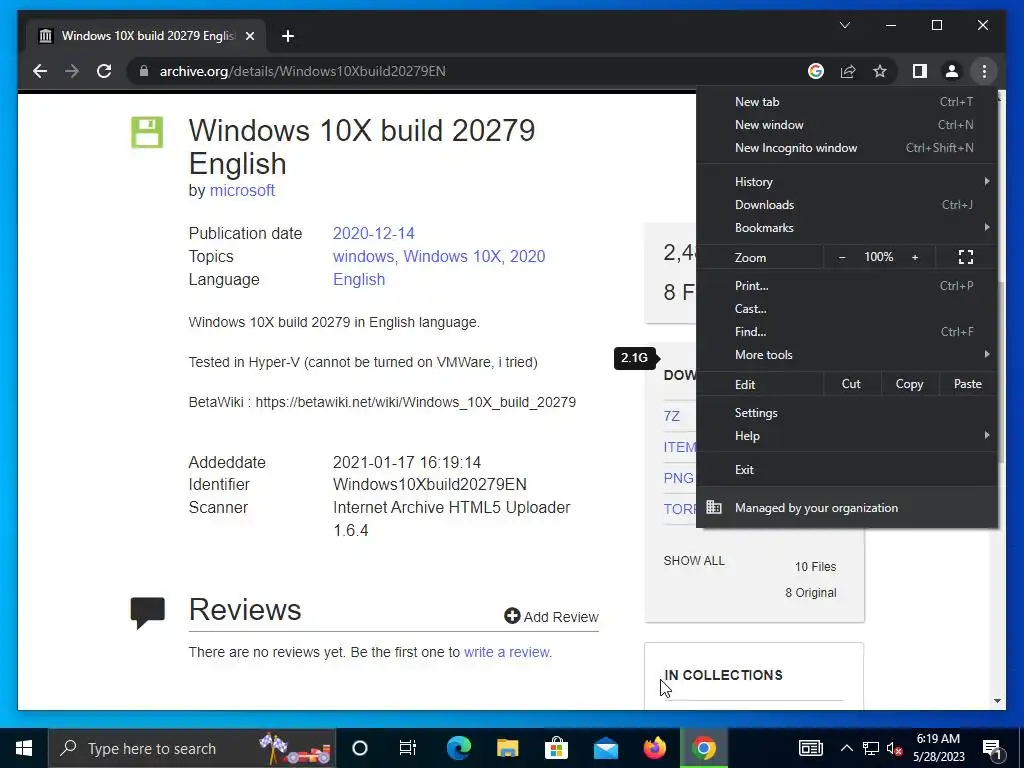Expand the History submenu

pos(847,182)
